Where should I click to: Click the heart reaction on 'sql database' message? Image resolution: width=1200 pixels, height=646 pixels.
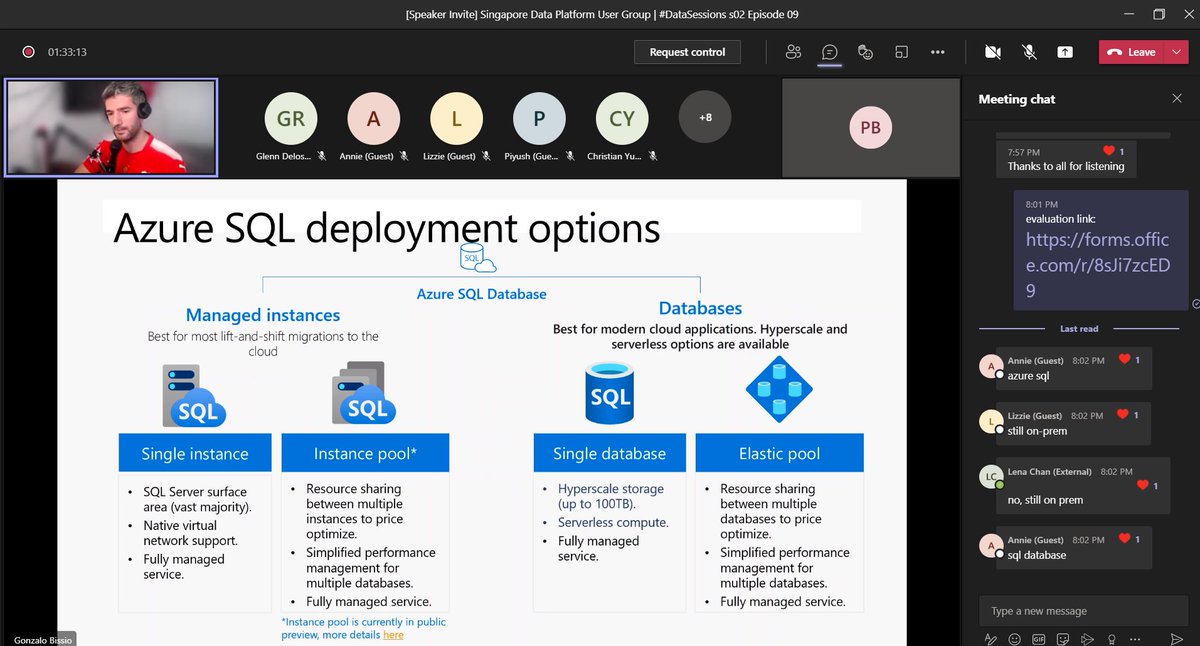click(1124, 539)
